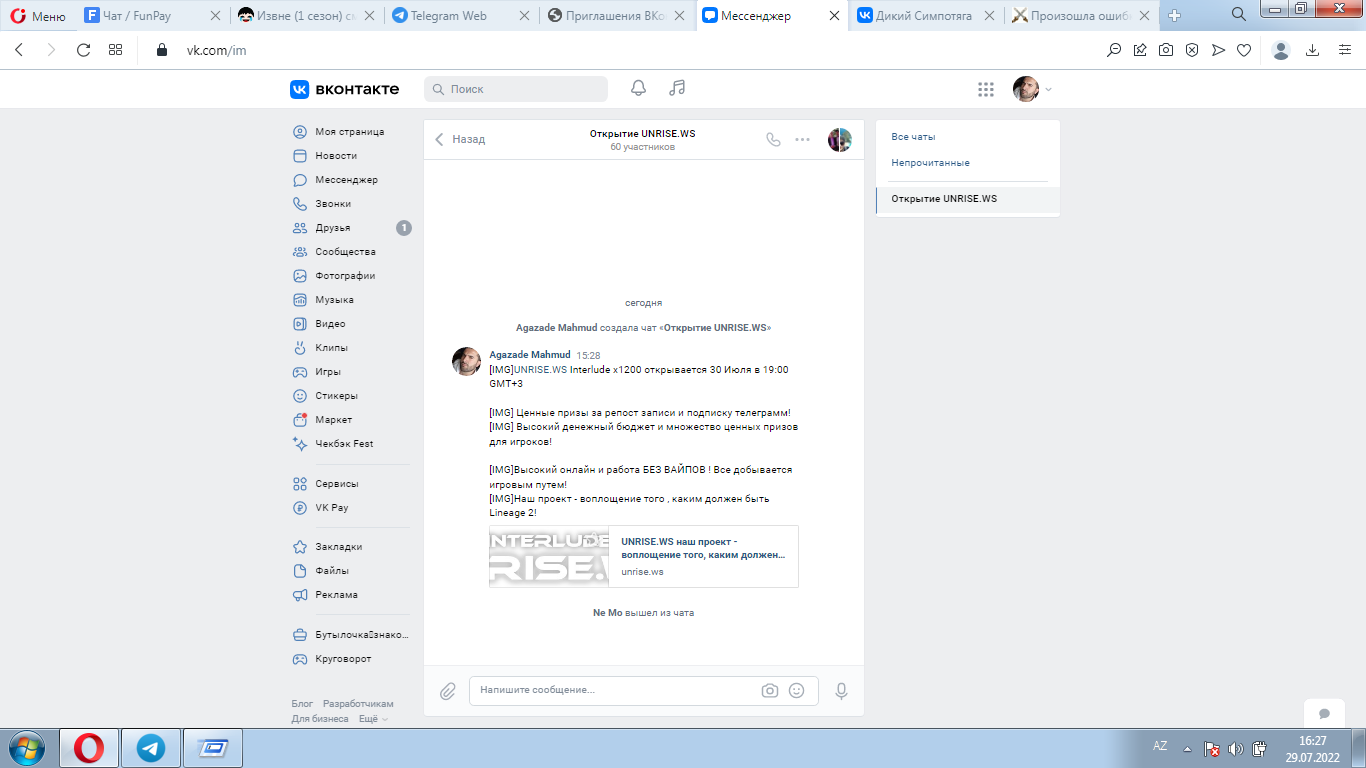Attach a file using the paperclip icon
1366x768 pixels.
(448, 691)
